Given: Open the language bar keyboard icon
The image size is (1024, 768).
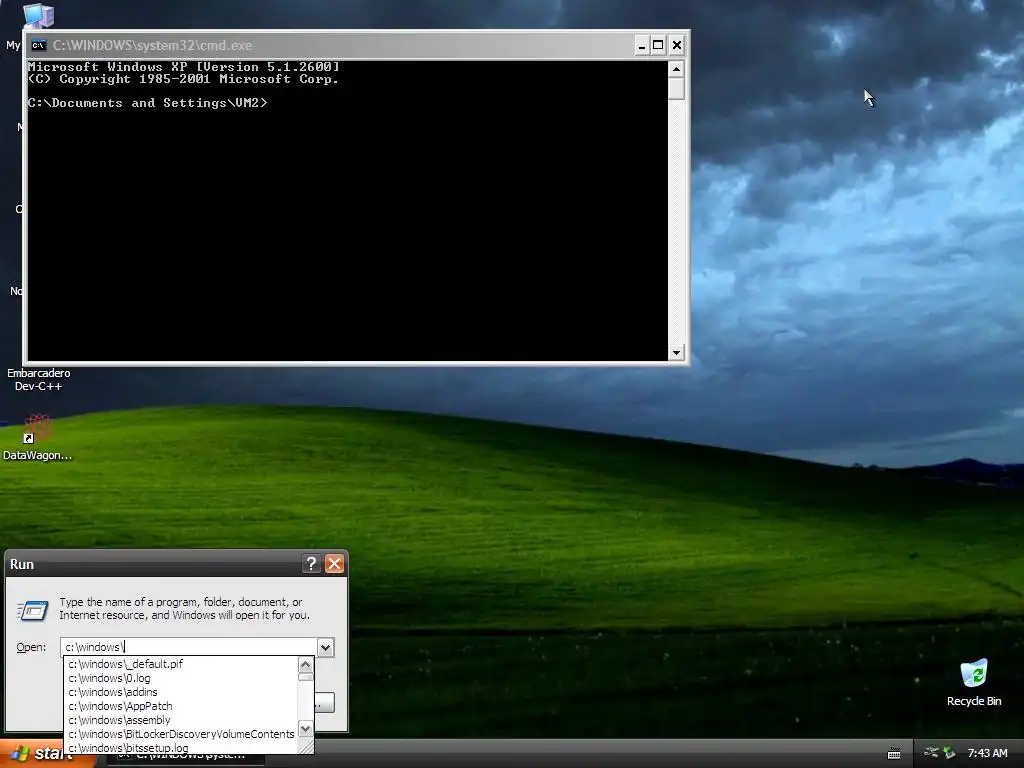Looking at the screenshot, I should click(894, 754).
